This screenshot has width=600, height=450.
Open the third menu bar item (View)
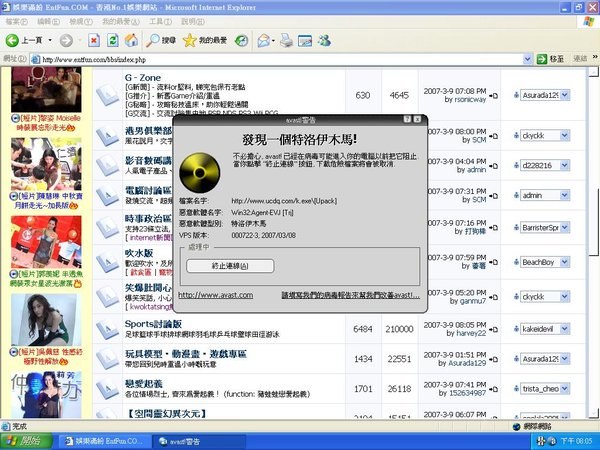pos(81,22)
